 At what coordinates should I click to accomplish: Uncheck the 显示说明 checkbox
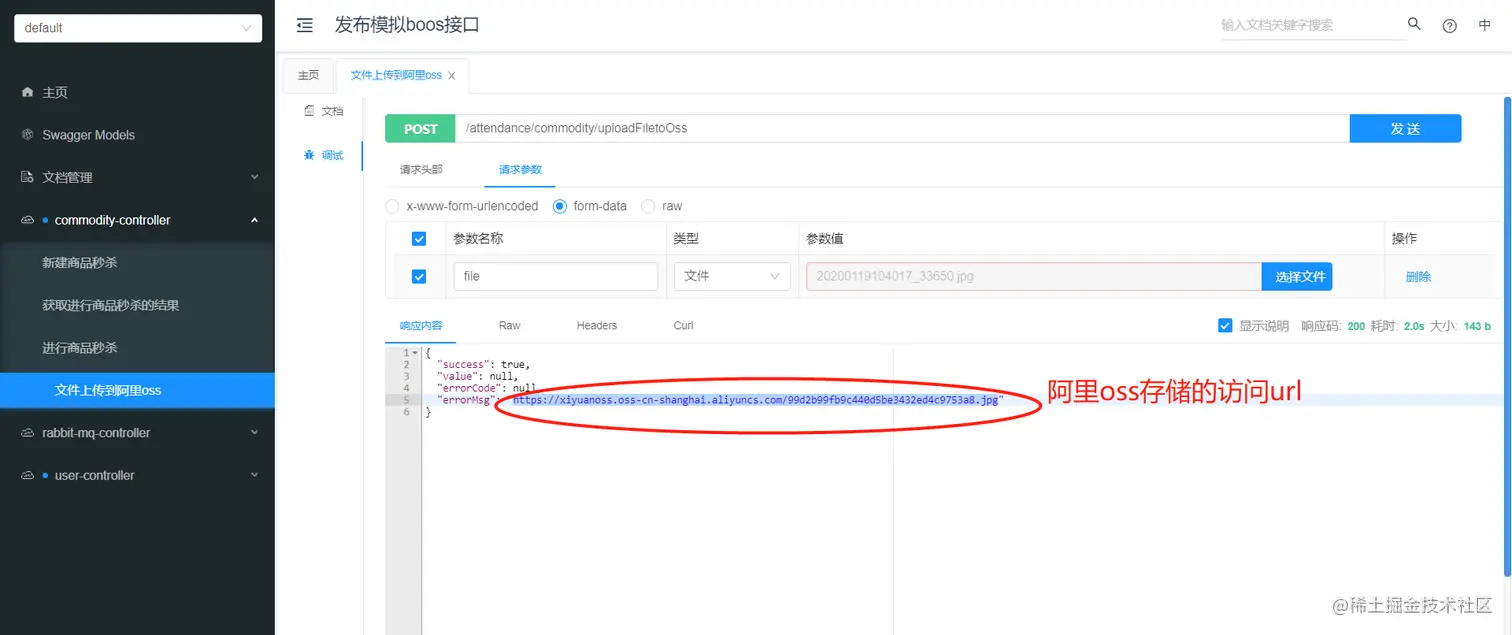pos(1225,324)
